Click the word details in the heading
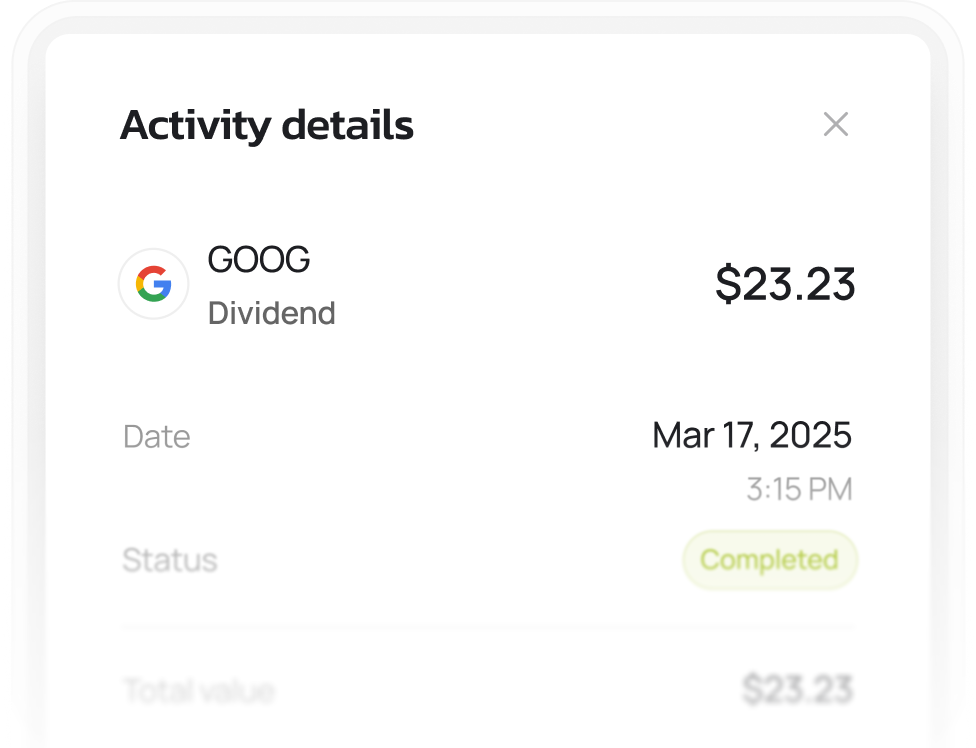 [347, 126]
